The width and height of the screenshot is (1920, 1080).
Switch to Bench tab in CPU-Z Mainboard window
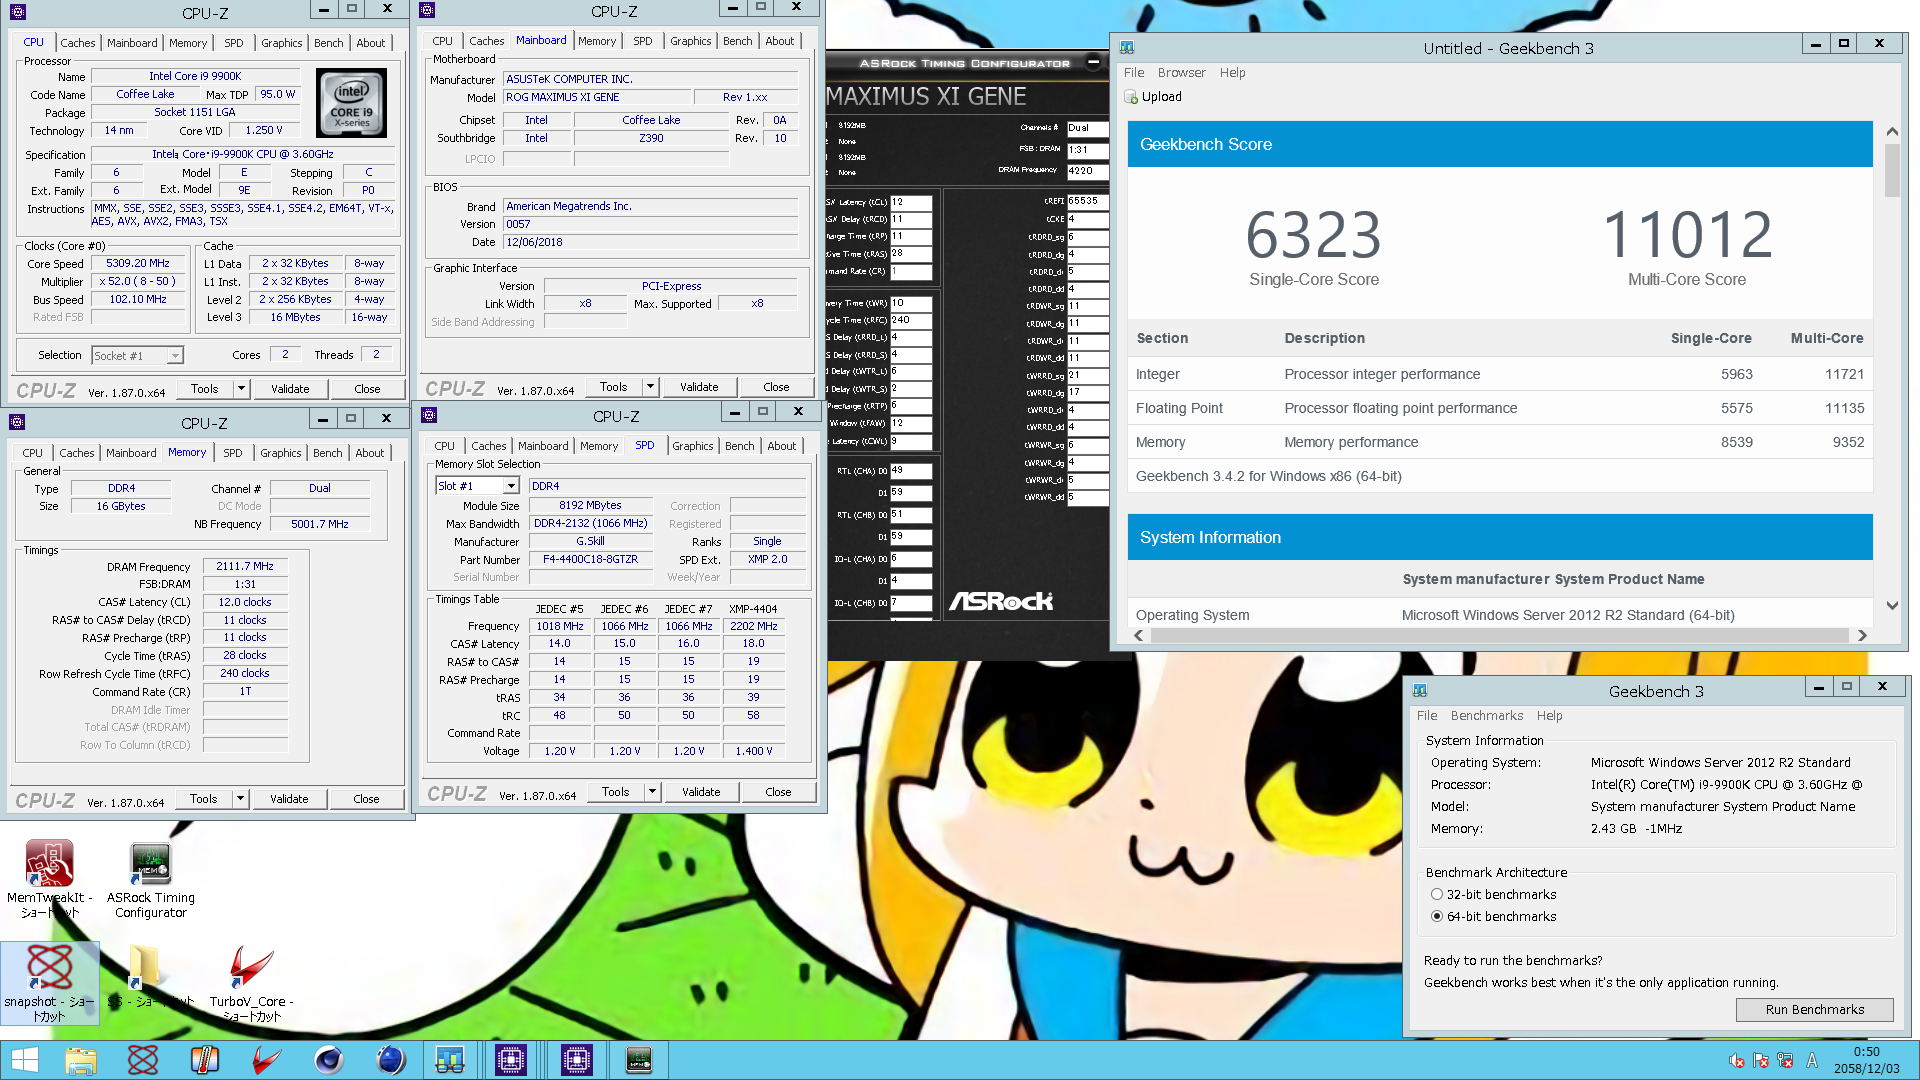[738, 41]
